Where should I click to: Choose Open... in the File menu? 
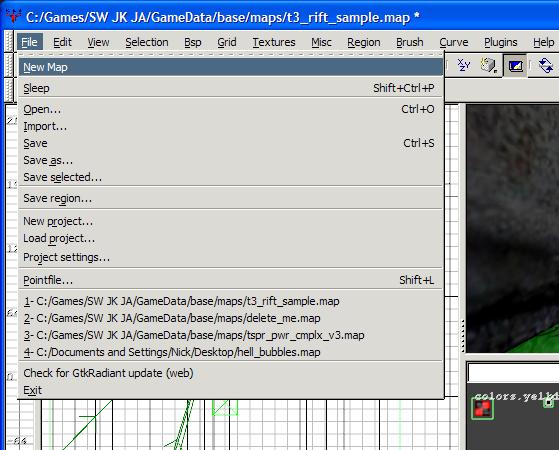click(231, 109)
